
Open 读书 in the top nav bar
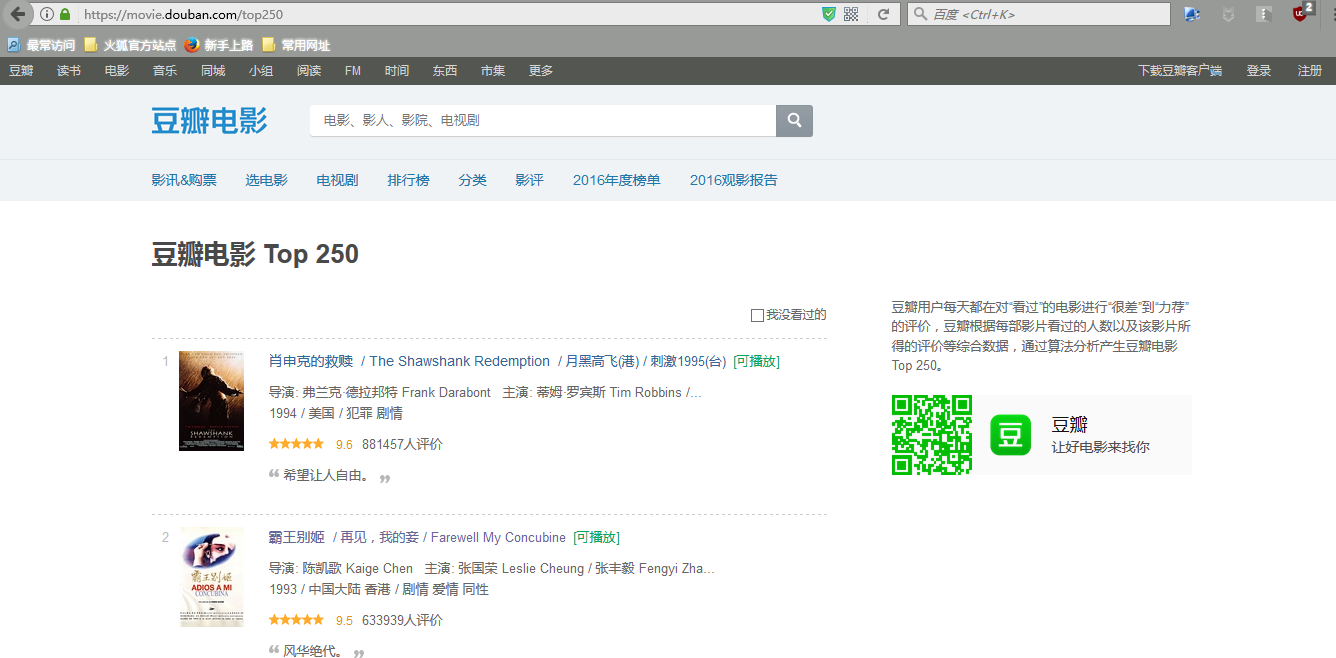69,71
